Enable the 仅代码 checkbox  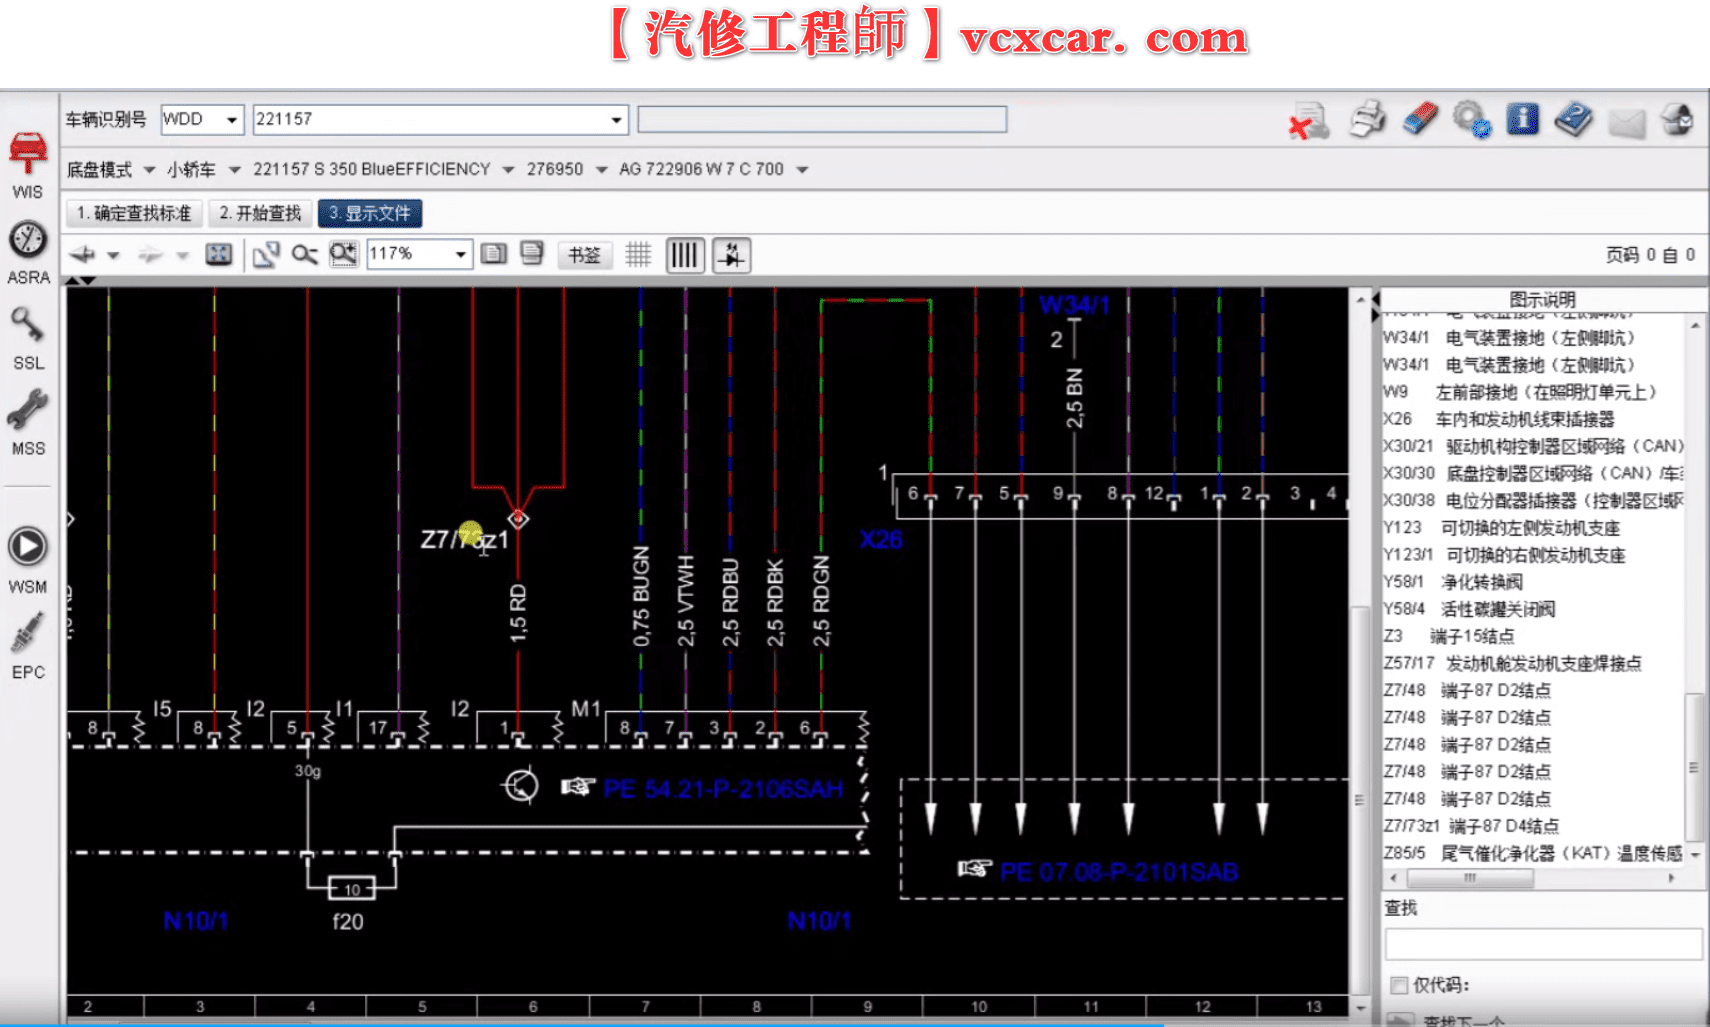(1397, 984)
